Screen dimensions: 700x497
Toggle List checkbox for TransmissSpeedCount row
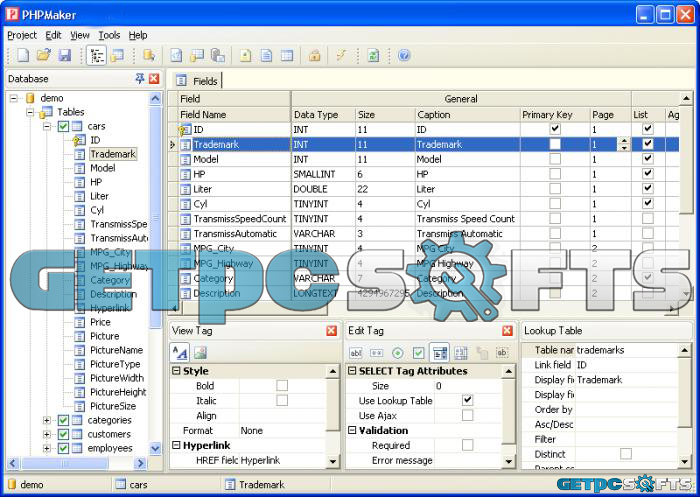647,218
